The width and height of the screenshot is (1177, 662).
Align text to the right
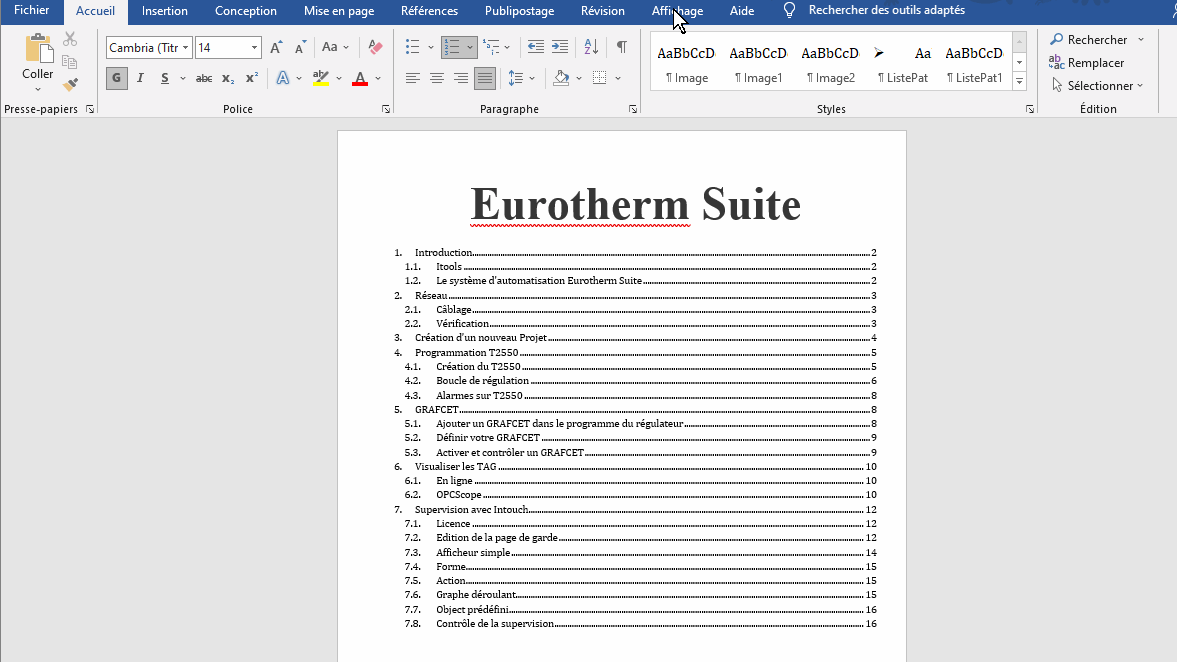pyautogui.click(x=461, y=78)
